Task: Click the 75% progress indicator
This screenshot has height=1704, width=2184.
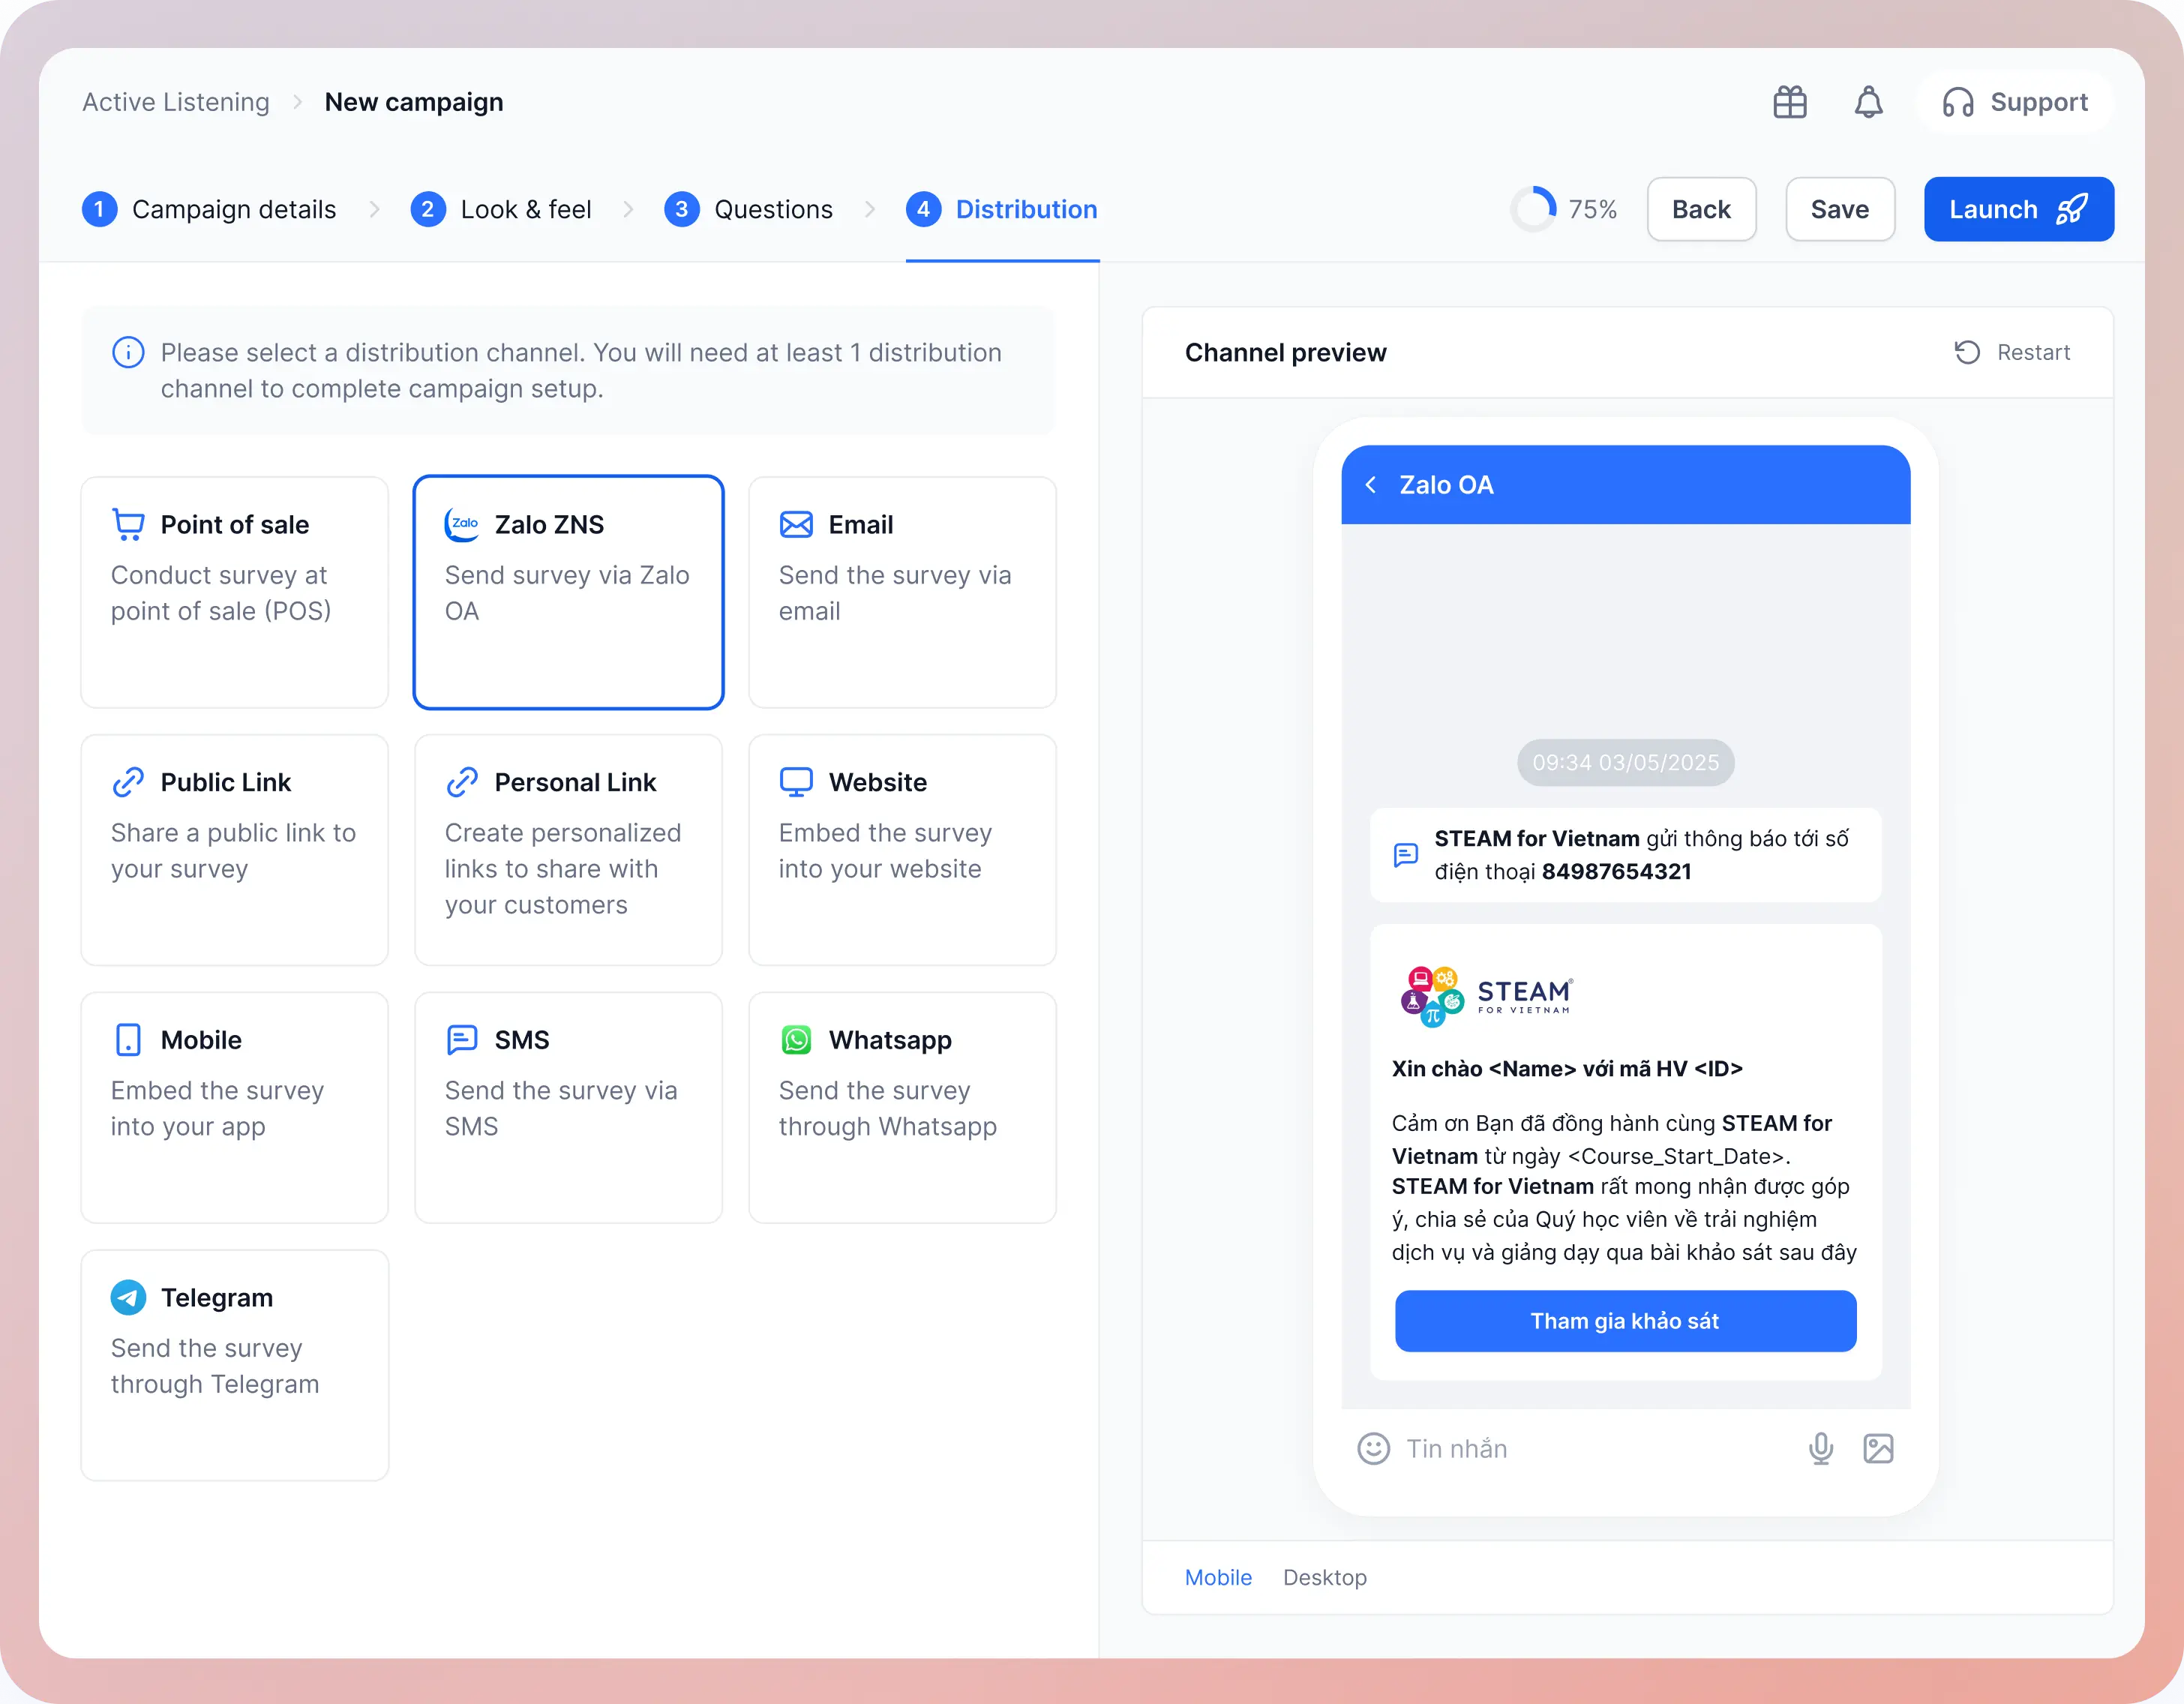Action: (1563, 209)
